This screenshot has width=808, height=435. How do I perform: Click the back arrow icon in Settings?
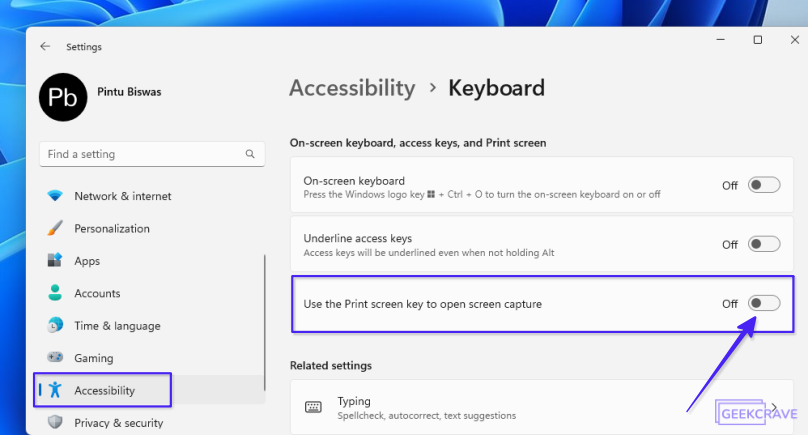click(45, 46)
